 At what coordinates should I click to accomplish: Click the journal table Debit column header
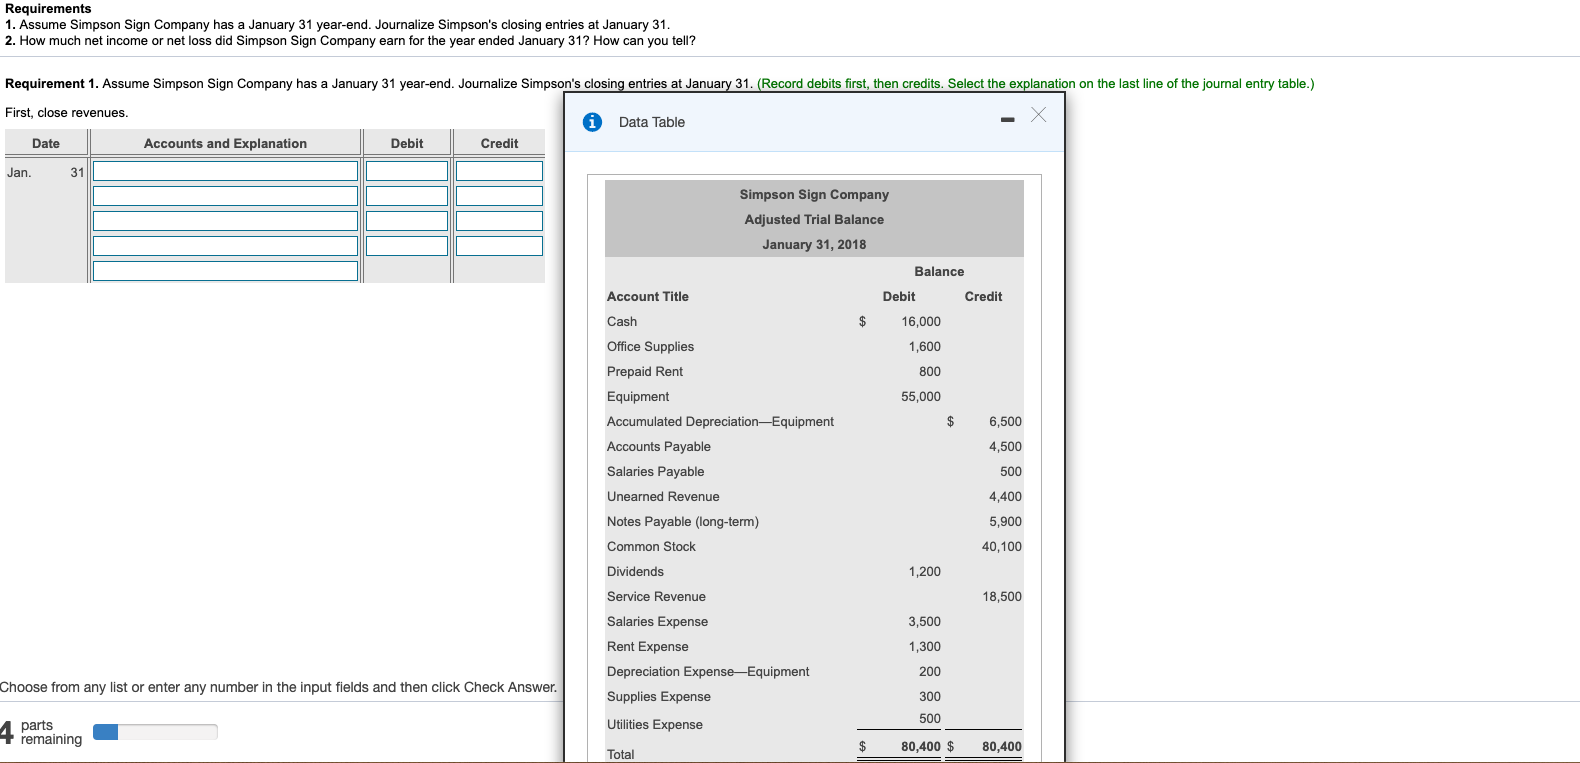click(x=407, y=143)
